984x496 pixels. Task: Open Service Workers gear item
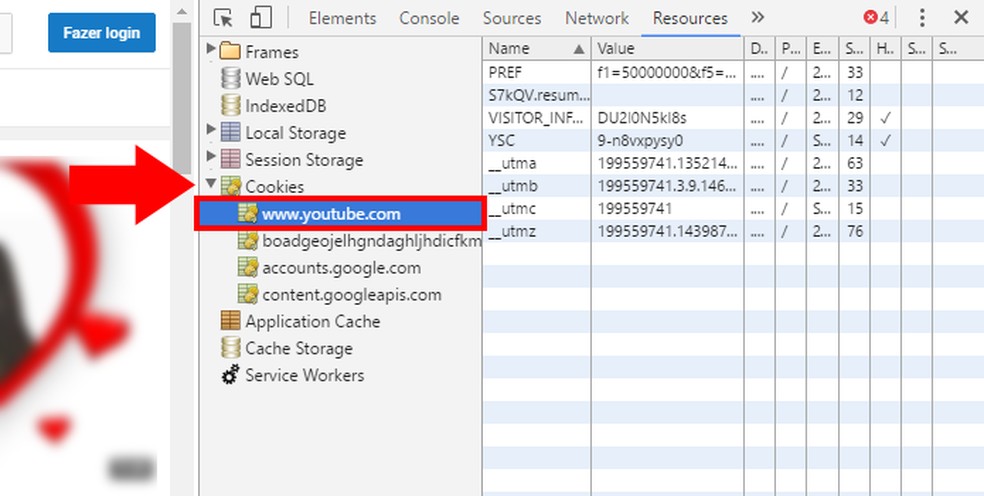[x=304, y=376]
